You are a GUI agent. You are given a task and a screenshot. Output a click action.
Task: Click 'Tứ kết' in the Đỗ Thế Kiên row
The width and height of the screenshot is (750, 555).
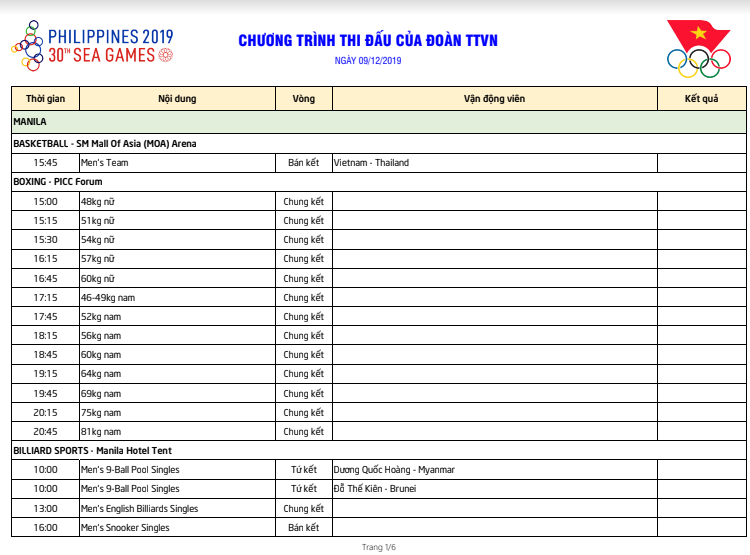point(304,489)
